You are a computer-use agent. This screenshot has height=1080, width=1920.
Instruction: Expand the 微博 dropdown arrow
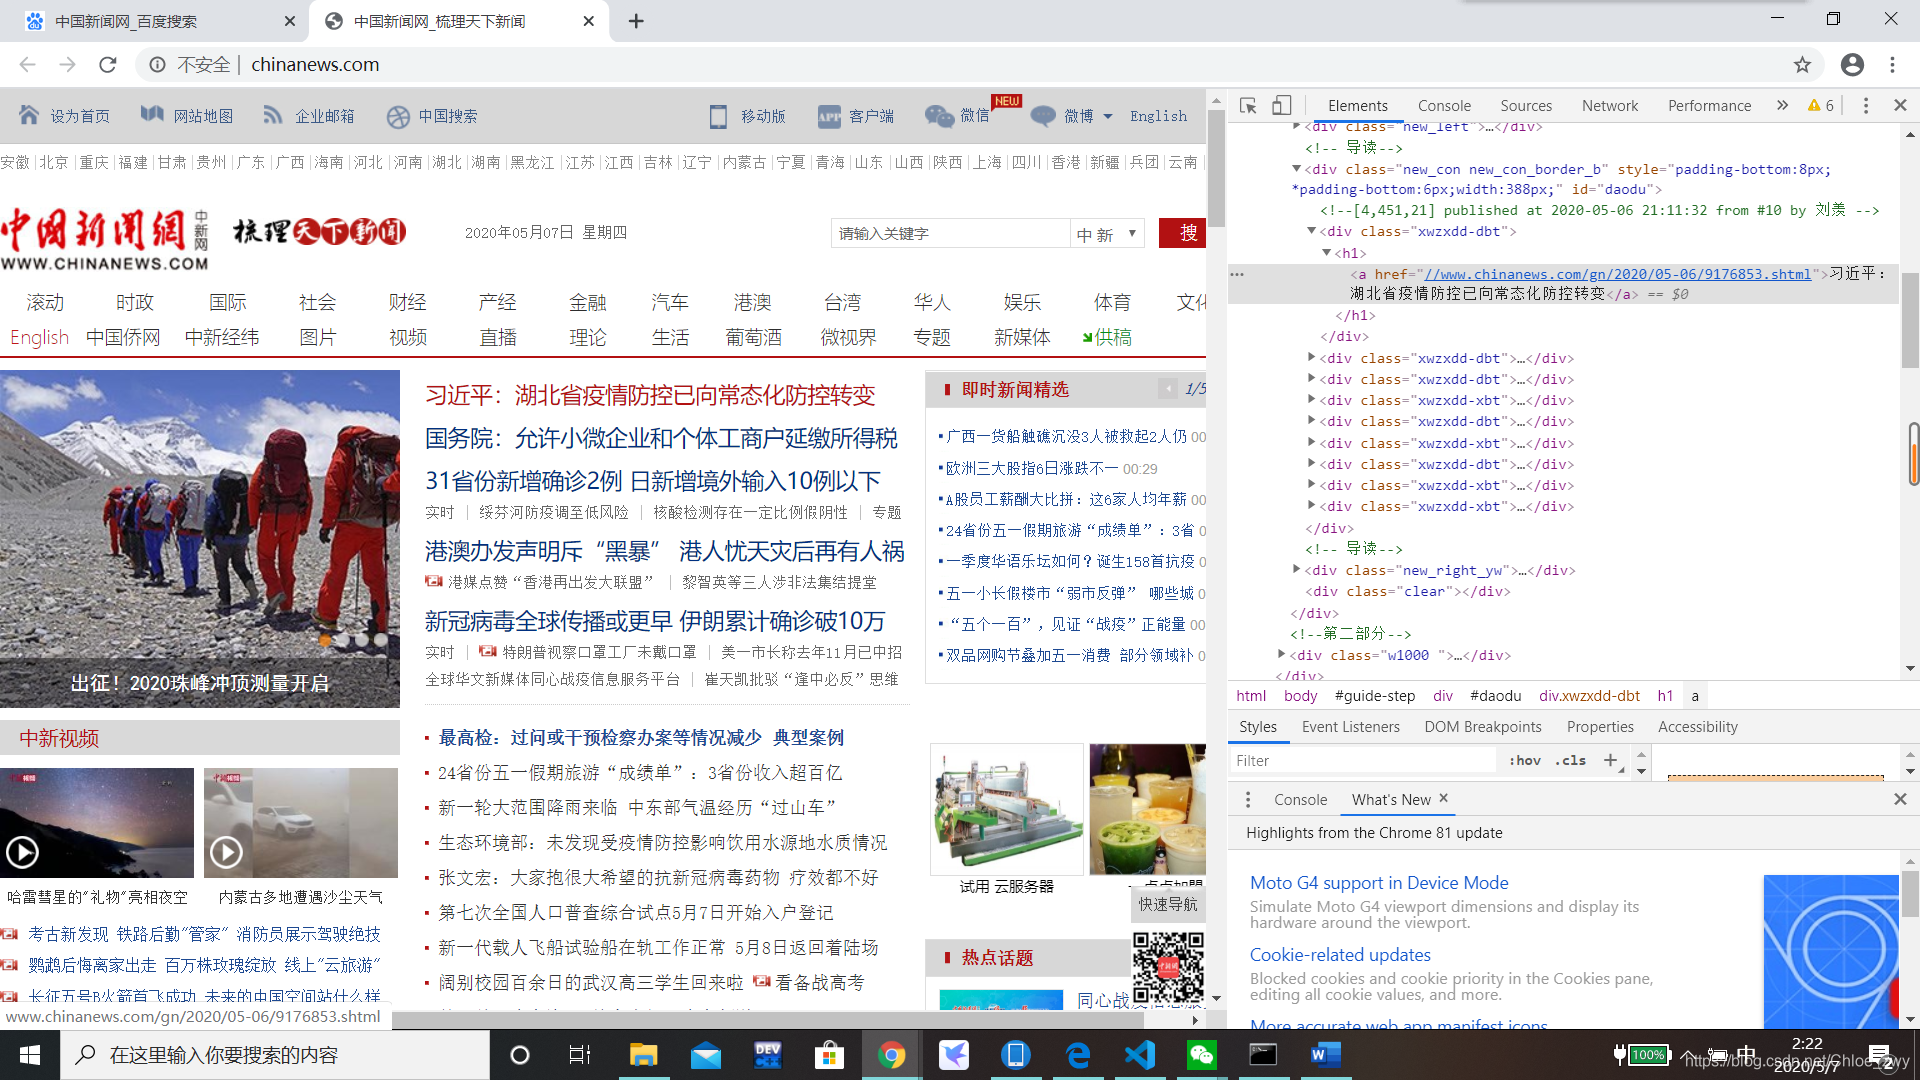coord(1108,116)
